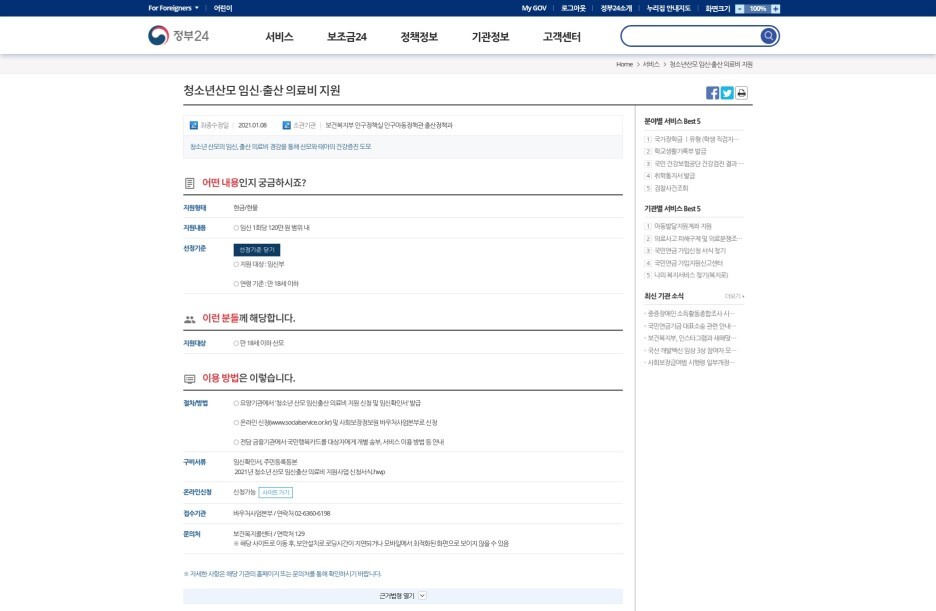Screen dimensions: 936x611
Task: Open news 중증장애인 소득활동종합조사
Action: pos(691,313)
